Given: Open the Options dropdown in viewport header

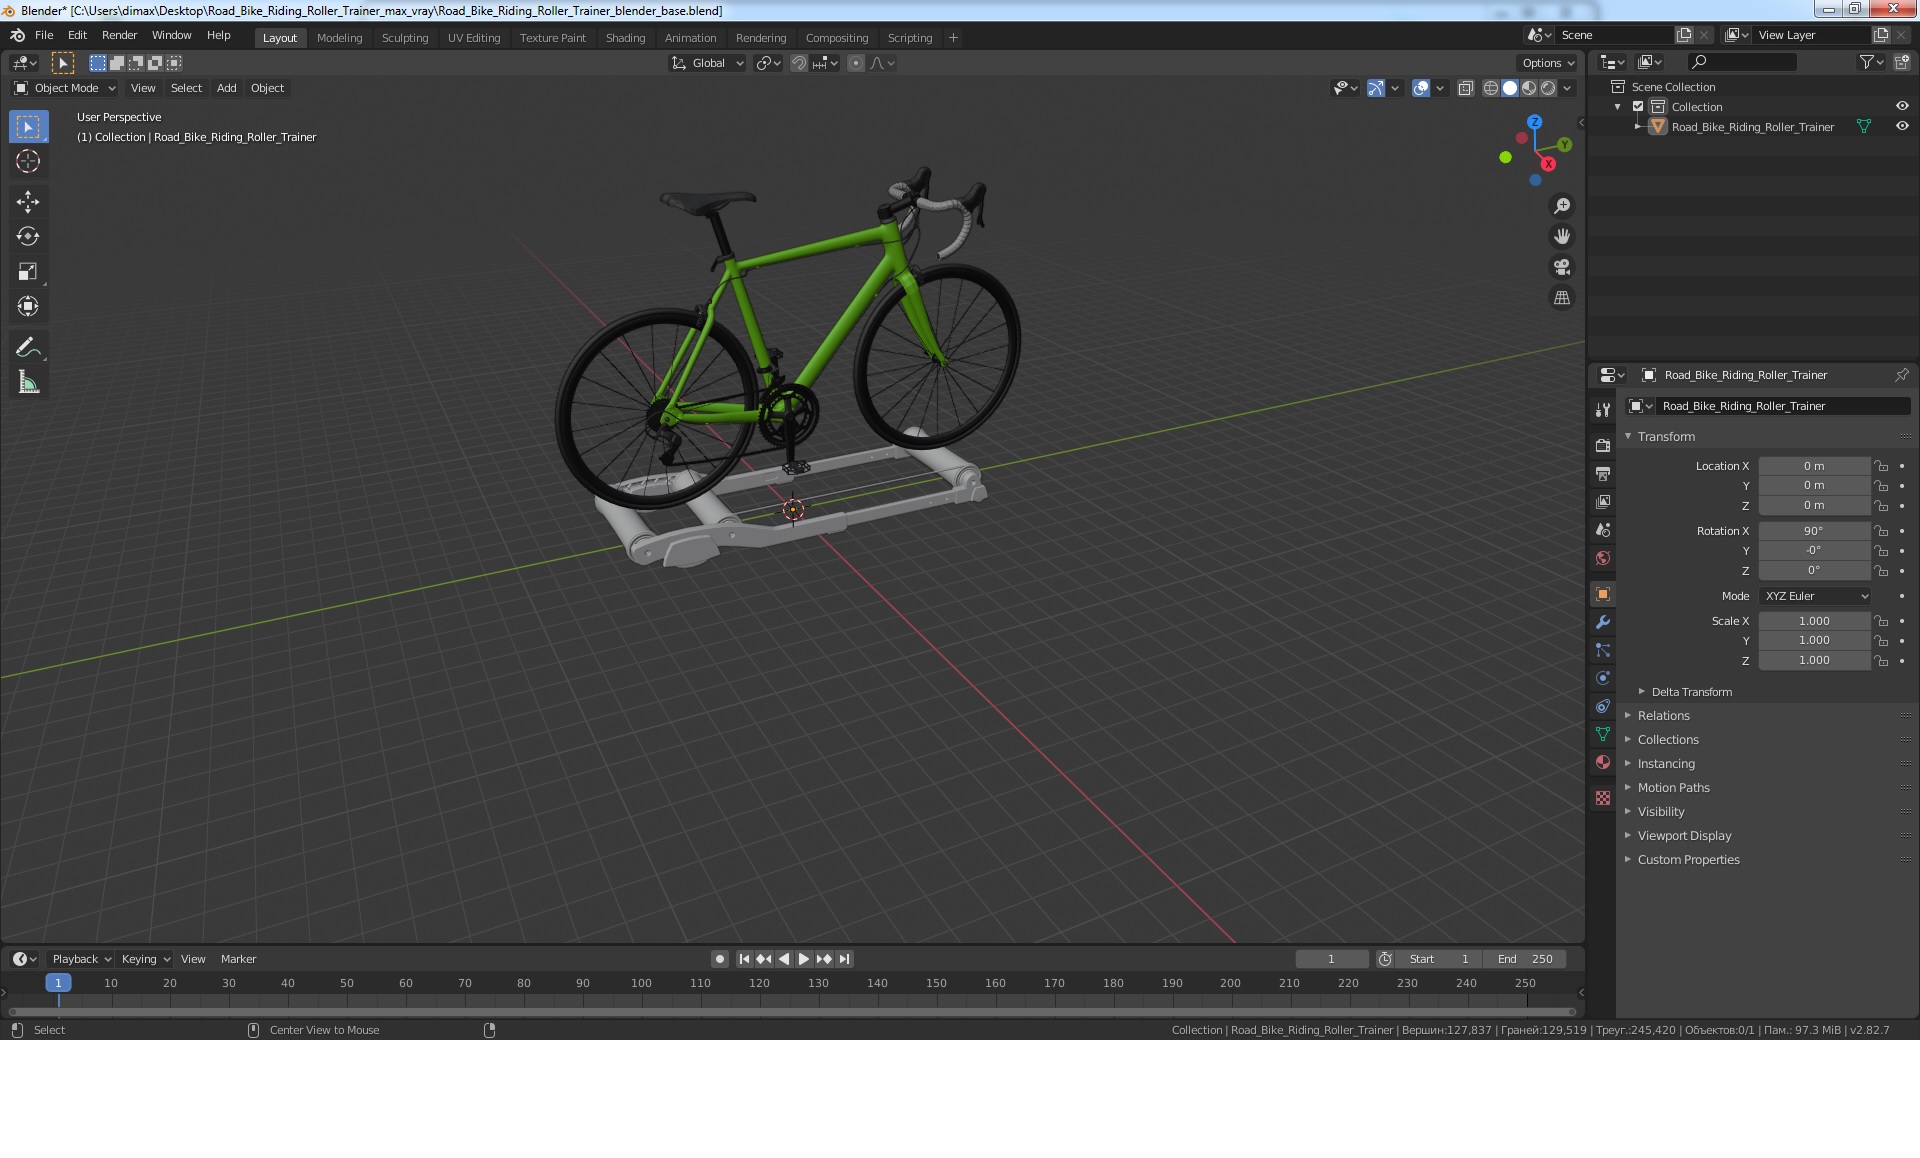Looking at the screenshot, I should coord(1548,63).
